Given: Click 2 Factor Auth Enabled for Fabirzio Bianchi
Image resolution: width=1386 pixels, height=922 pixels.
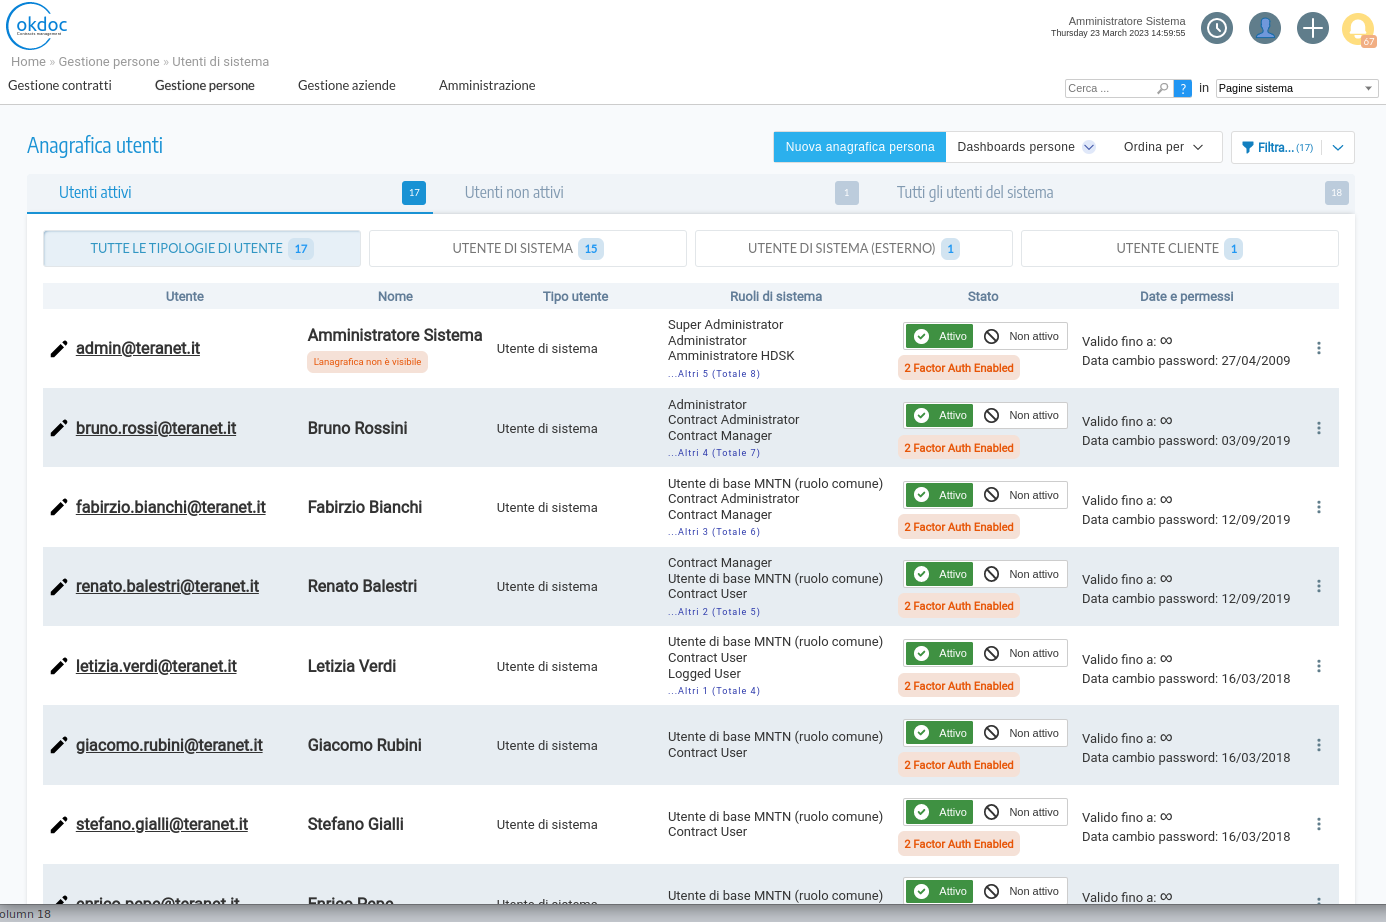Looking at the screenshot, I should (x=958, y=526).
